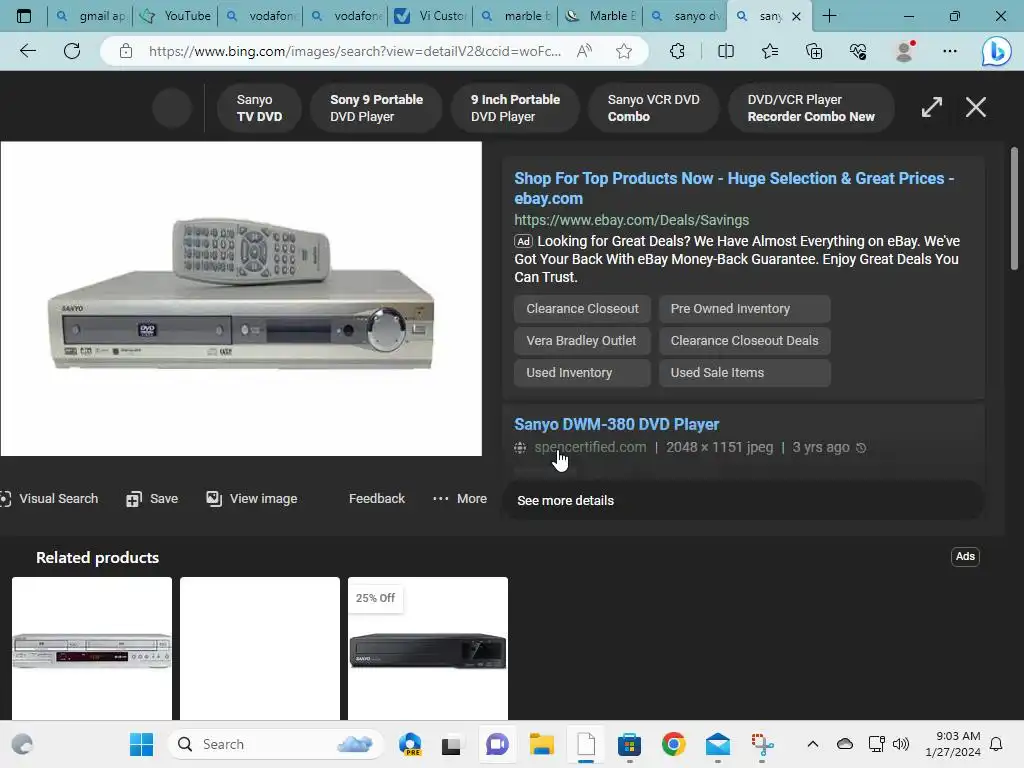1024x768 pixels.
Task: Click the Clearance Closeout ad button
Action: (583, 308)
